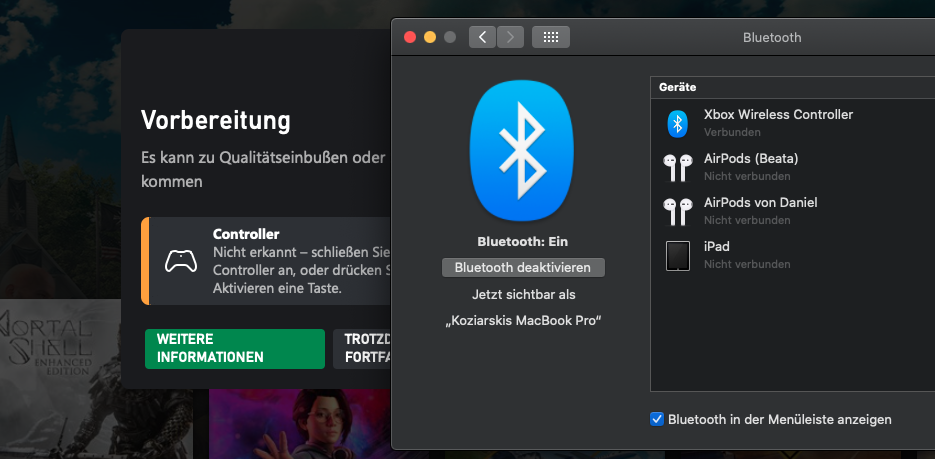Click the Verbunden status text

coord(732,132)
